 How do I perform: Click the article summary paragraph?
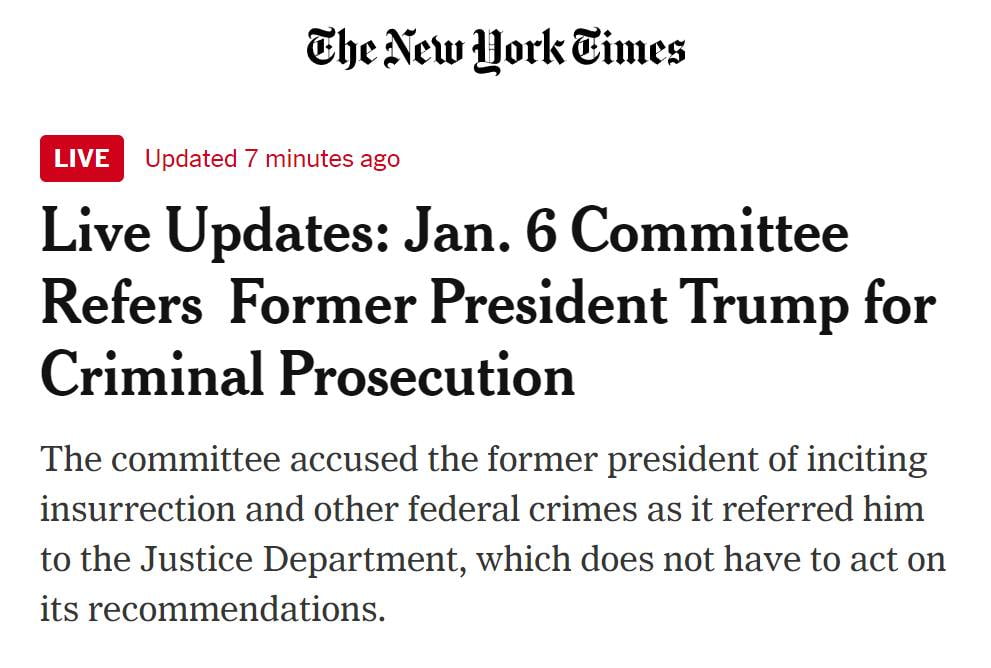[490, 535]
